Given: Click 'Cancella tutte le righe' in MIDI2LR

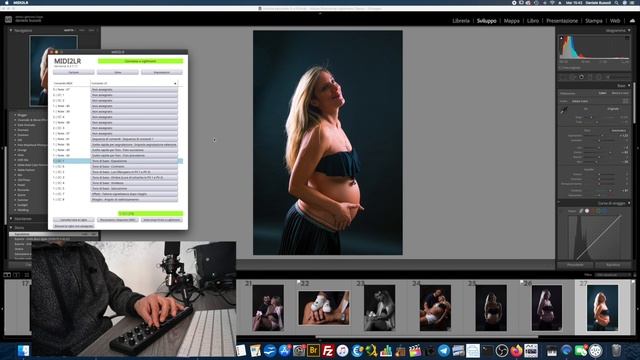Looking at the screenshot, I should coord(73,220).
